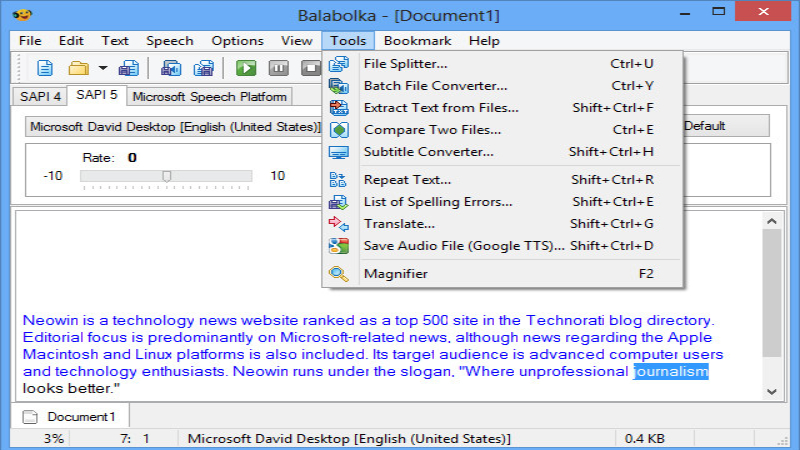Choose Subtitle Converter... entry
Image resolution: width=800 pixels, height=450 pixels.
pos(503,152)
